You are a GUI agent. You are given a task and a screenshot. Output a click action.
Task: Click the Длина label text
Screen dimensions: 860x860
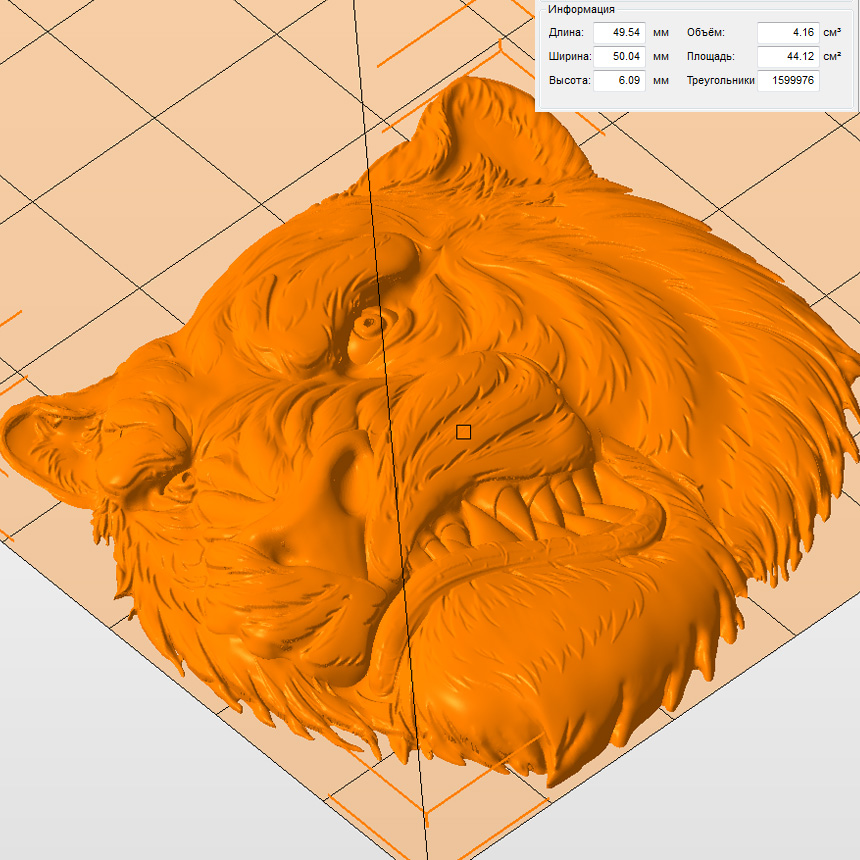[x=566, y=32]
